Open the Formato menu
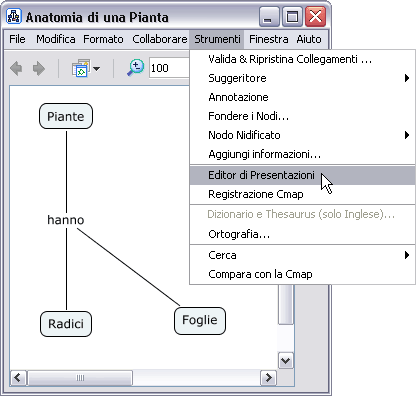The height and width of the screenshot is (396, 416). (103, 39)
